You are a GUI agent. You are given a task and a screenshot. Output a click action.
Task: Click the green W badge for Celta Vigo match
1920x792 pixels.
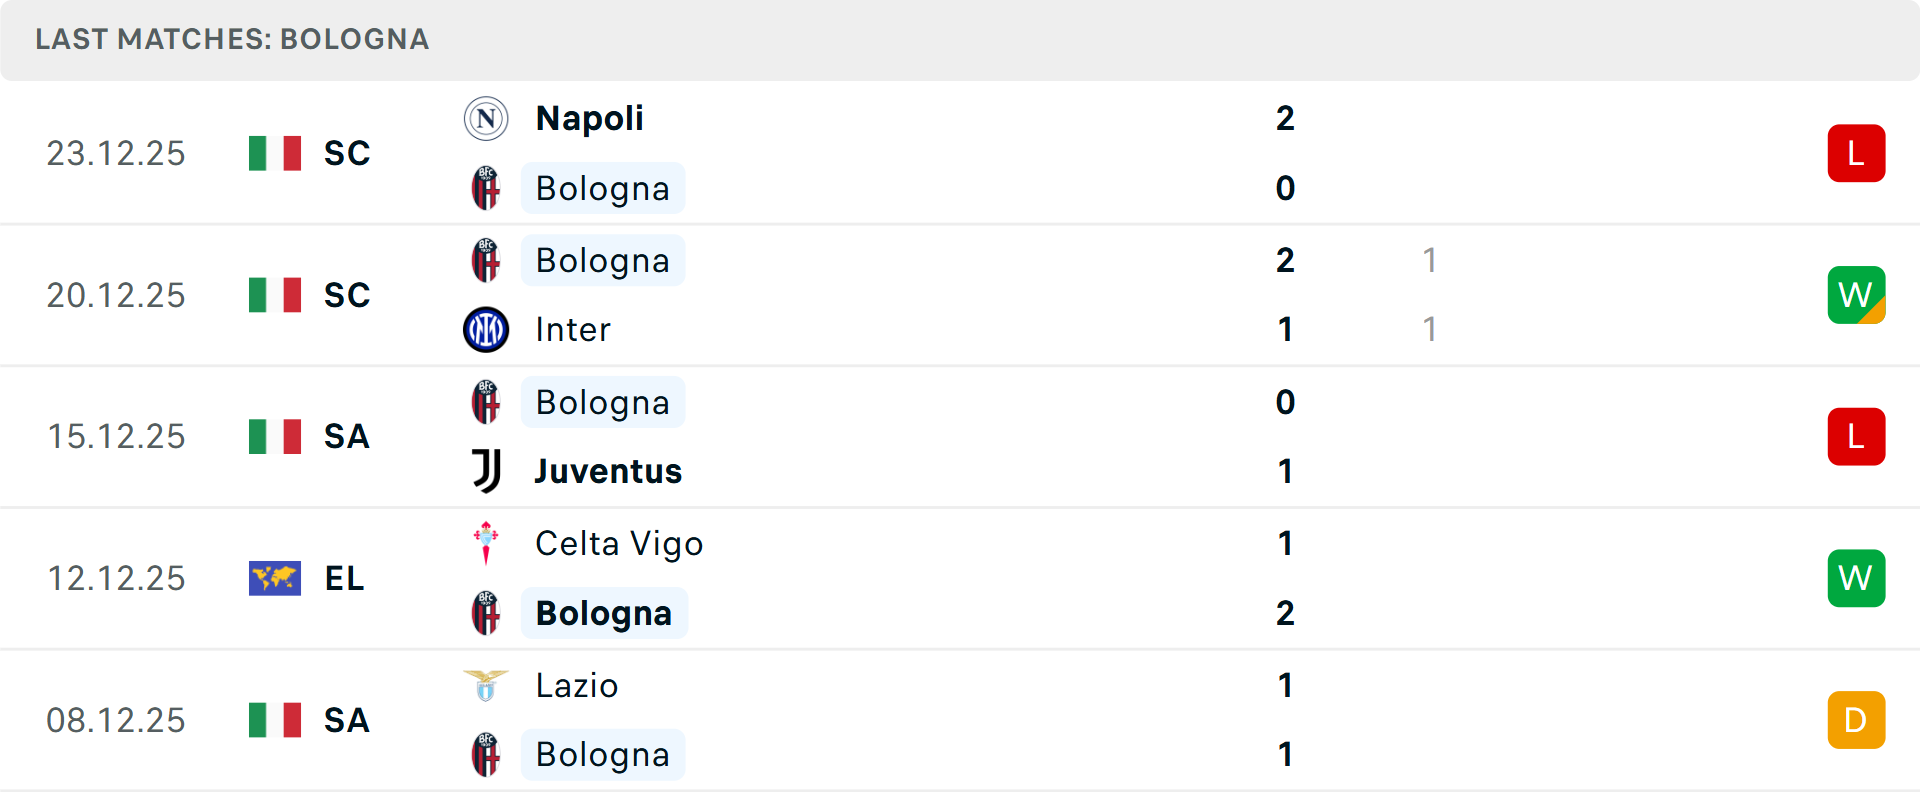tap(1856, 578)
